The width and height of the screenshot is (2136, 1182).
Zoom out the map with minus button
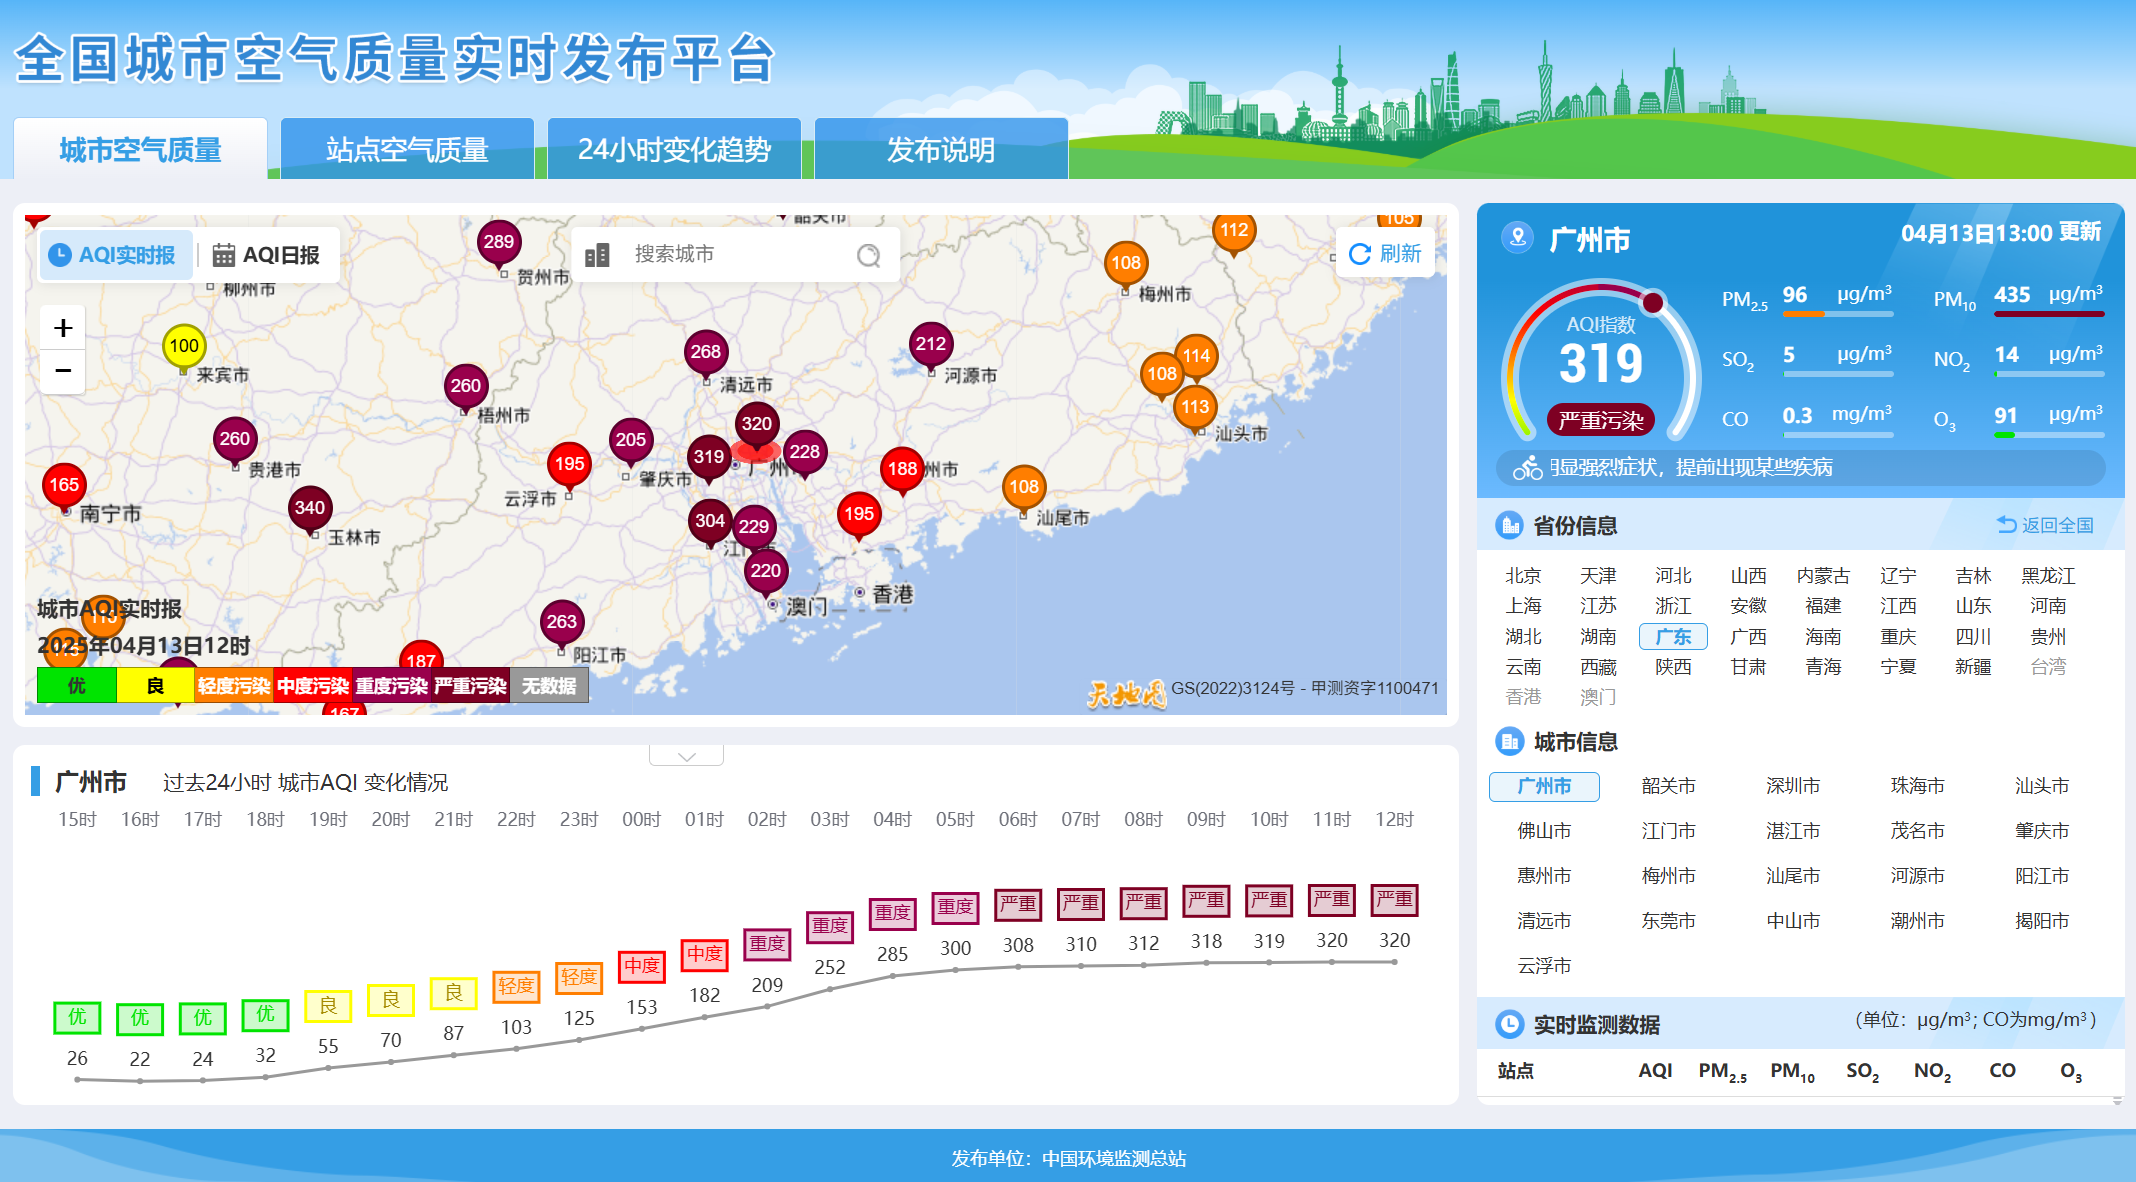63,371
